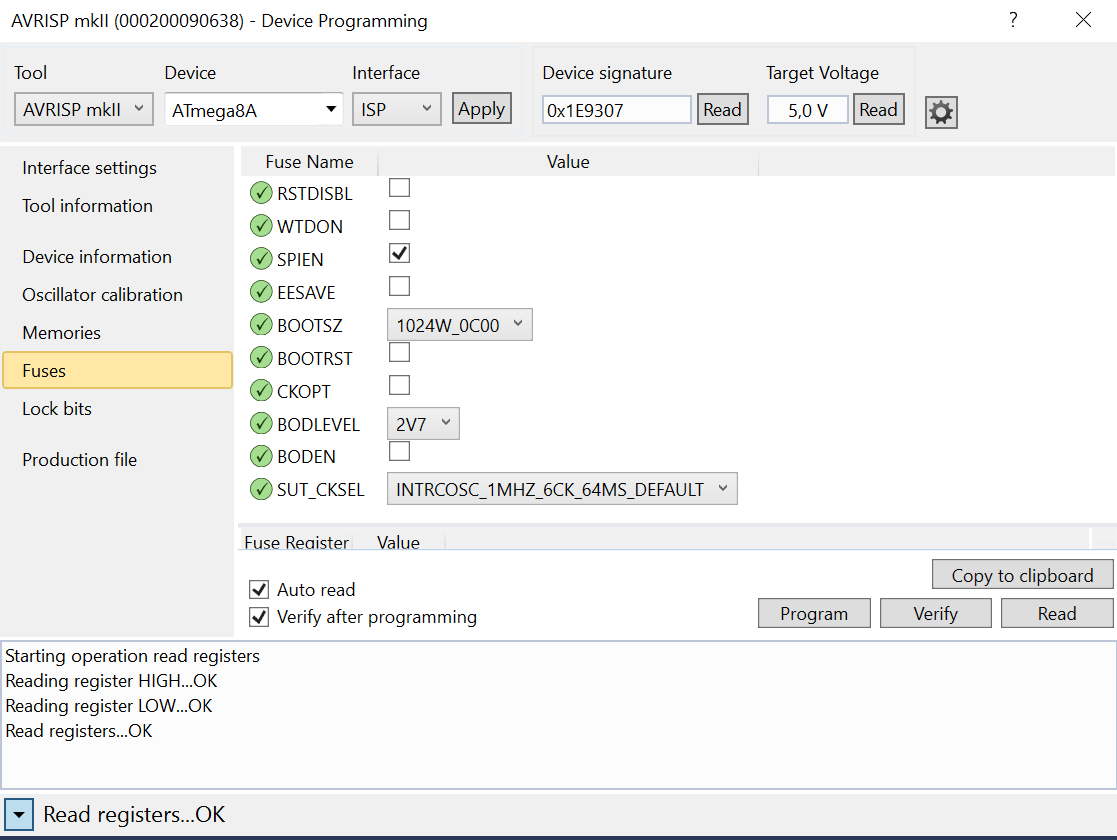The height and width of the screenshot is (840, 1117).
Task: Enable the RSTDISBL fuse checkbox
Action: coord(399,187)
